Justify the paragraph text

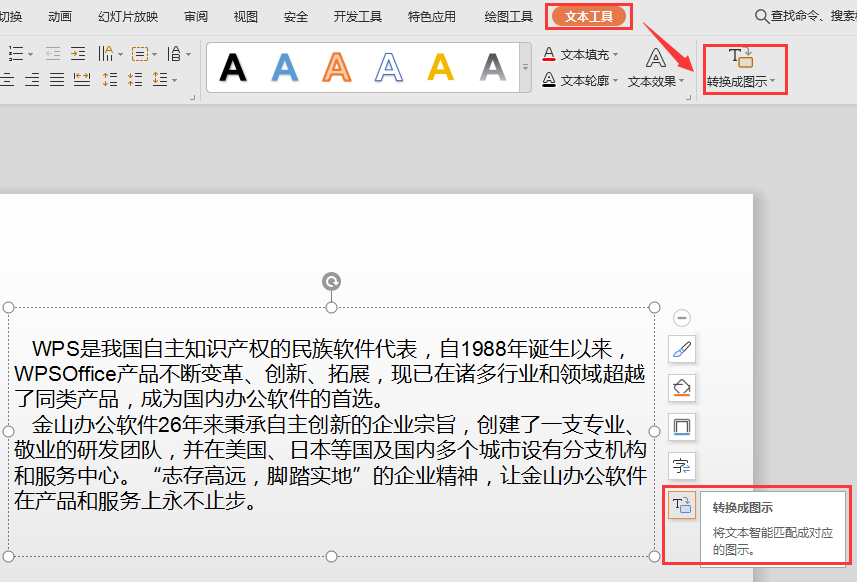point(57,80)
